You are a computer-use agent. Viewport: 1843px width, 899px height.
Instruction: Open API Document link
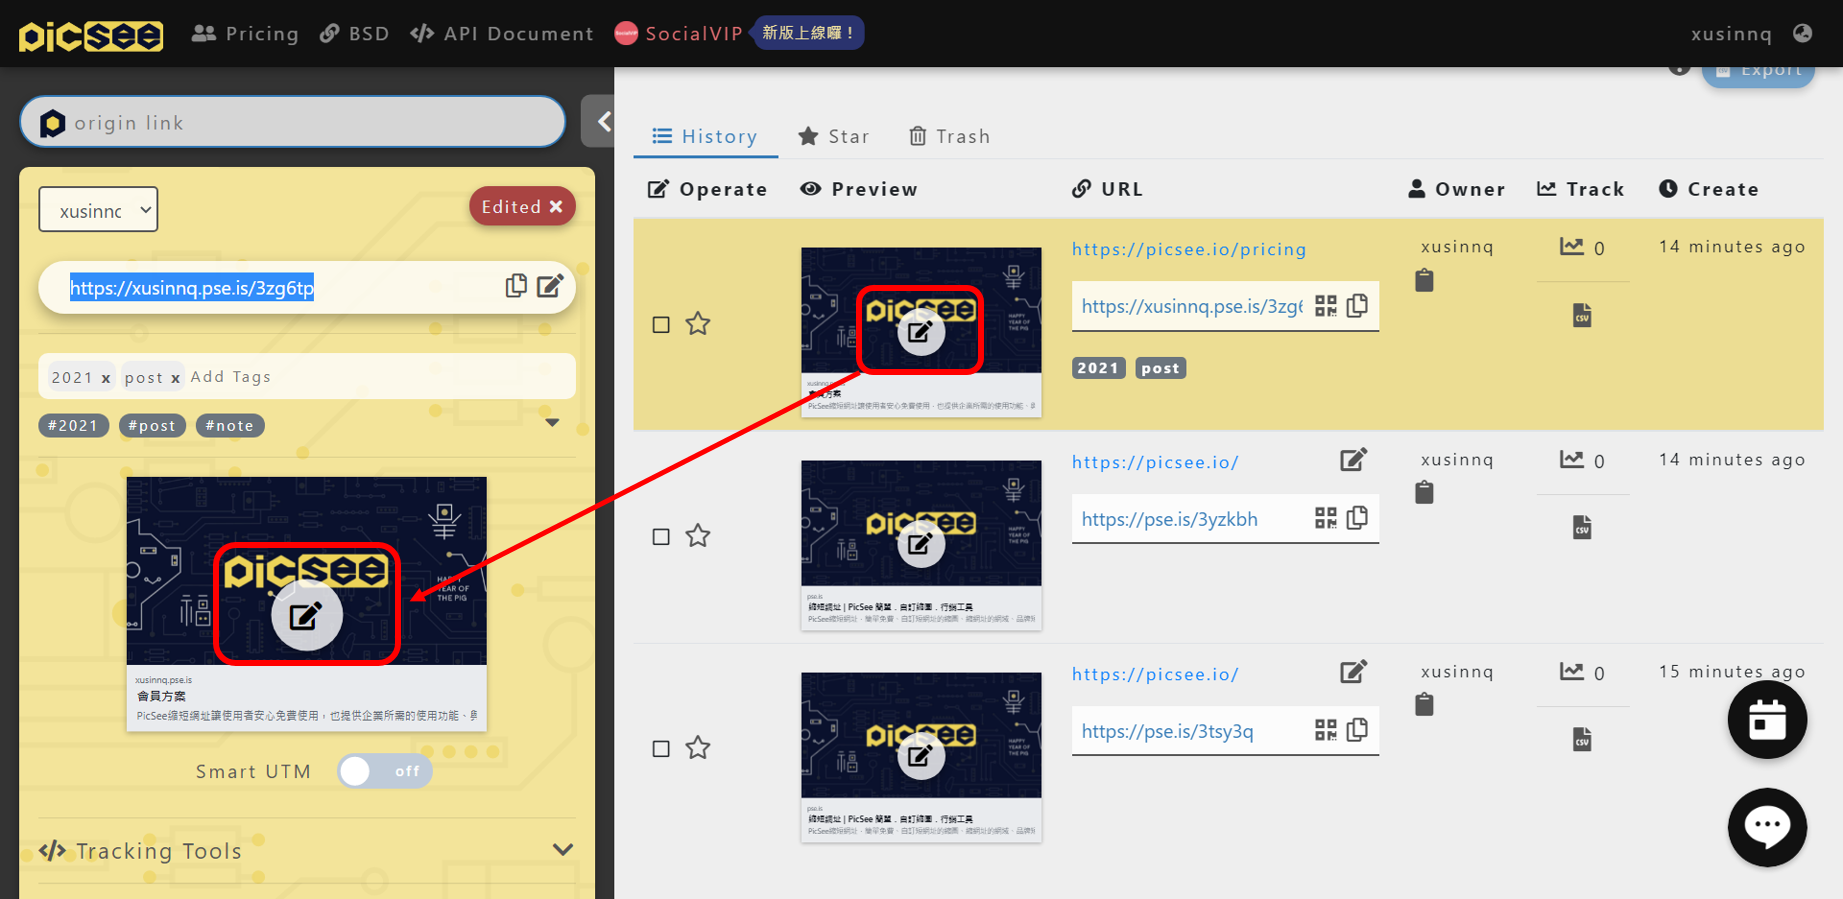[502, 34]
